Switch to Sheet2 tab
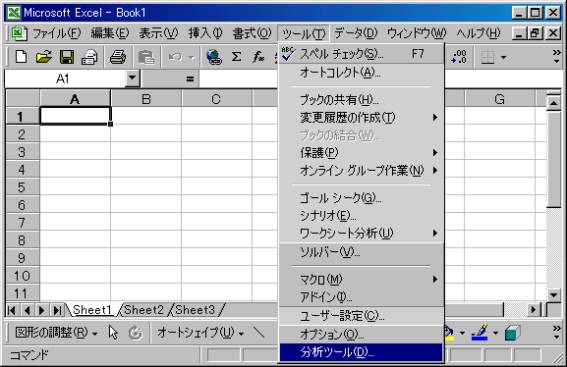 (144, 310)
